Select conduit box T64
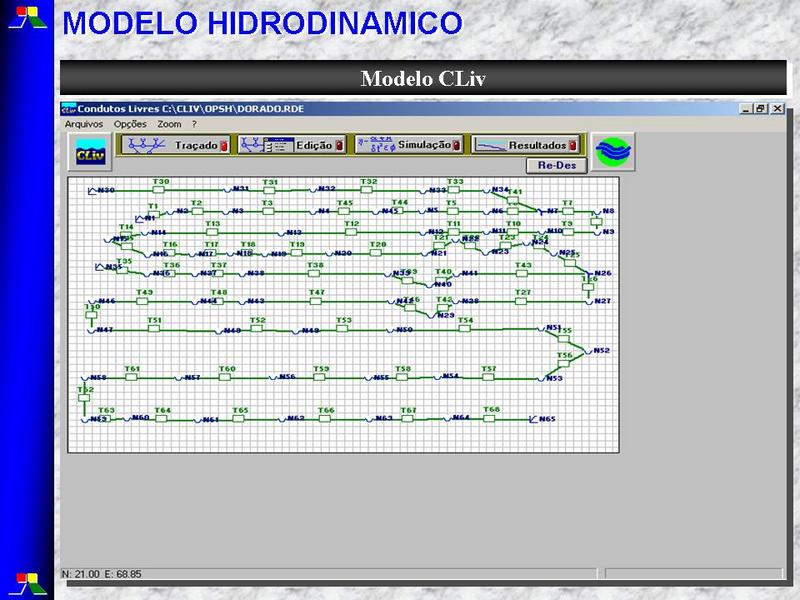Image resolution: width=800 pixels, height=600 pixels. coord(161,418)
